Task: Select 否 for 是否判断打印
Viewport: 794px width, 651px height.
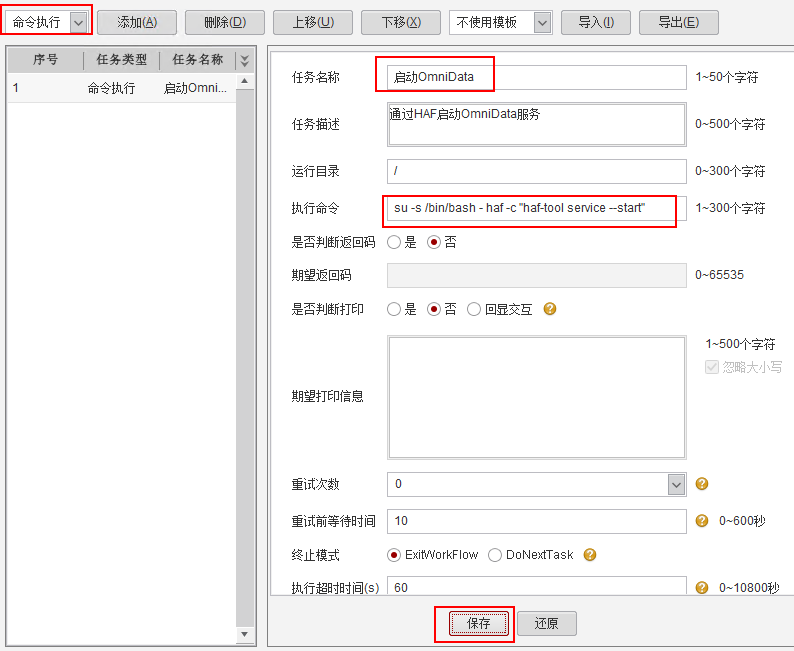Action: pyautogui.click(x=433, y=309)
